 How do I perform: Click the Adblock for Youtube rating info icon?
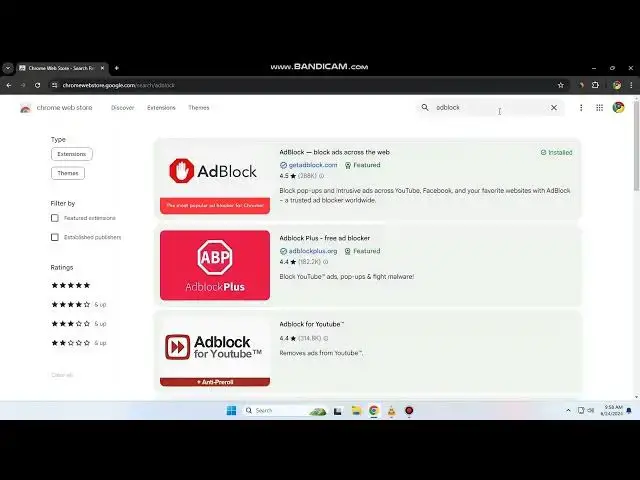click(x=326, y=338)
